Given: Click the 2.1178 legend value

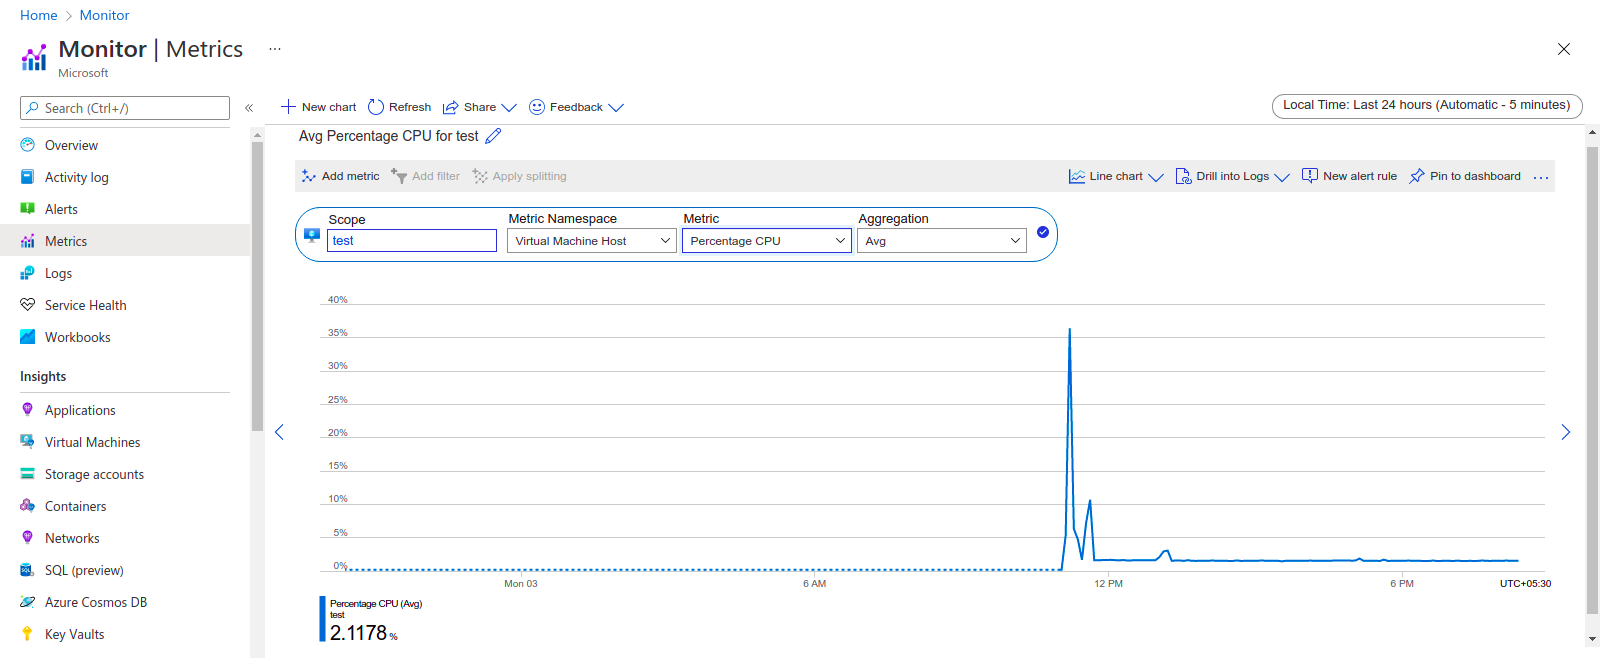Looking at the screenshot, I should coord(358,633).
